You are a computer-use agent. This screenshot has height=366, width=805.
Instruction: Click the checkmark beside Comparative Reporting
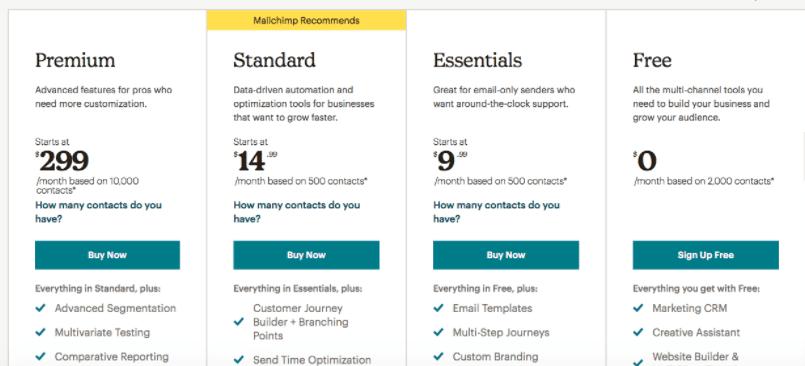pos(41,356)
